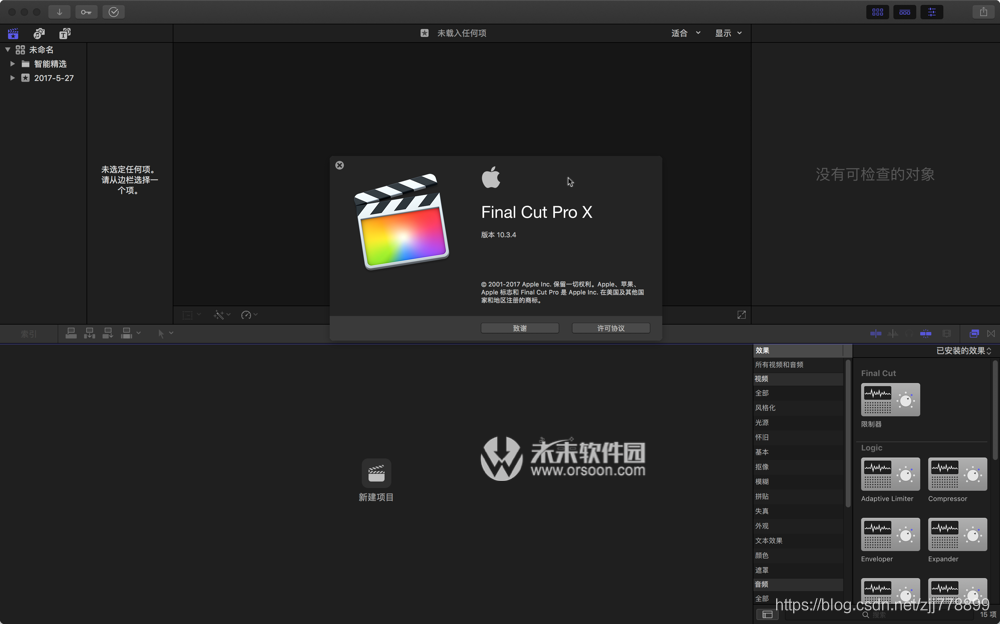The height and width of the screenshot is (624, 1000).
Task: Toggle timeline skimming
Action: coord(876,334)
